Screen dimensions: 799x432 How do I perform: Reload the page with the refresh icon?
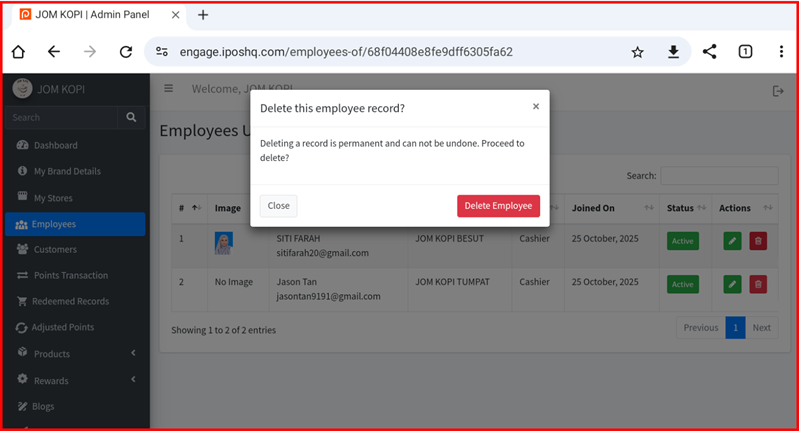125,52
